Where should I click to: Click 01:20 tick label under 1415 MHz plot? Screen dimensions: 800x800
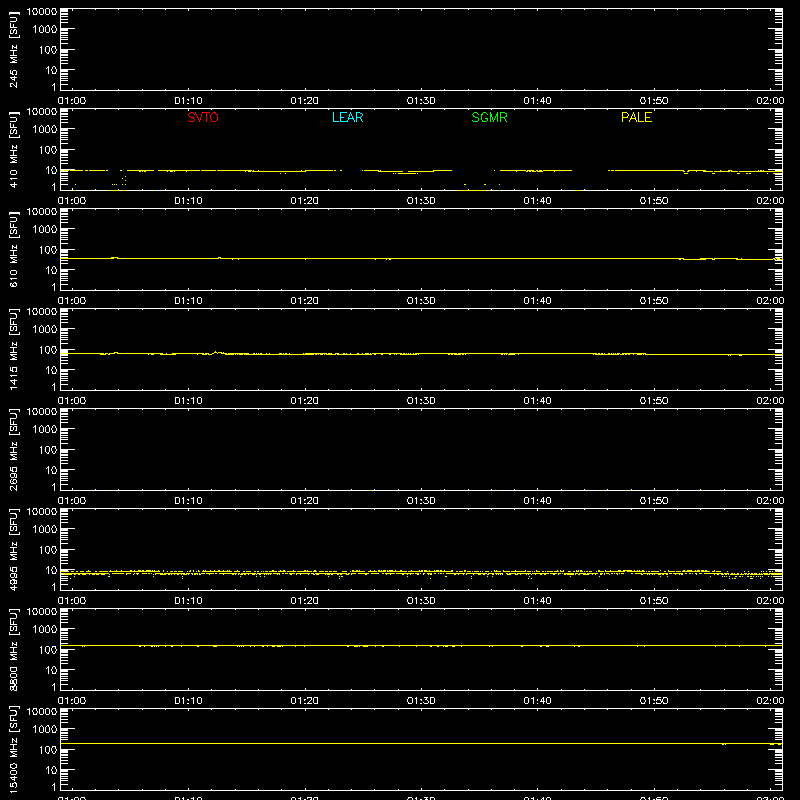(x=305, y=401)
